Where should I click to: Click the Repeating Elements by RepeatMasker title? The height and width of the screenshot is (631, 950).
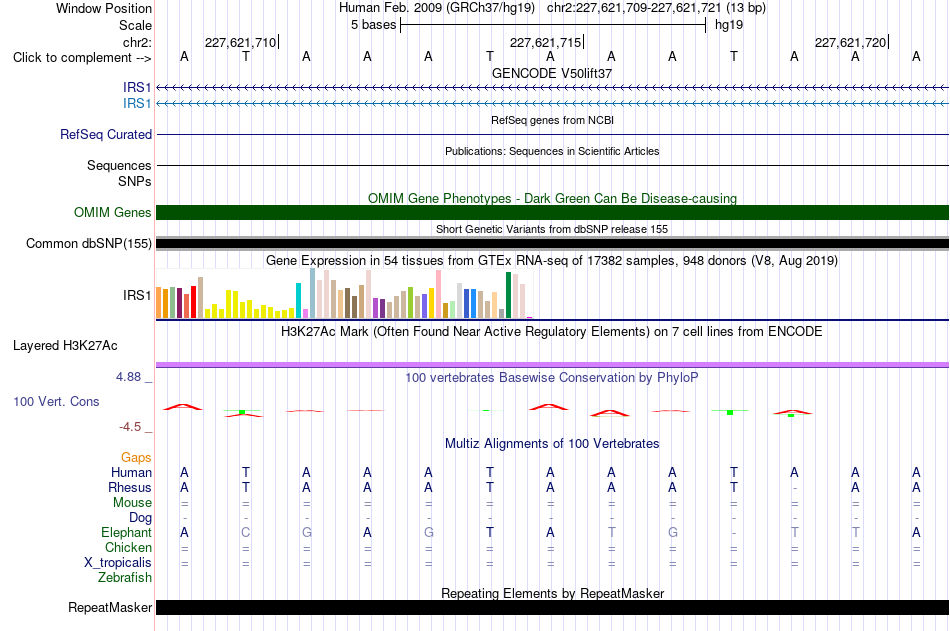click(552, 593)
